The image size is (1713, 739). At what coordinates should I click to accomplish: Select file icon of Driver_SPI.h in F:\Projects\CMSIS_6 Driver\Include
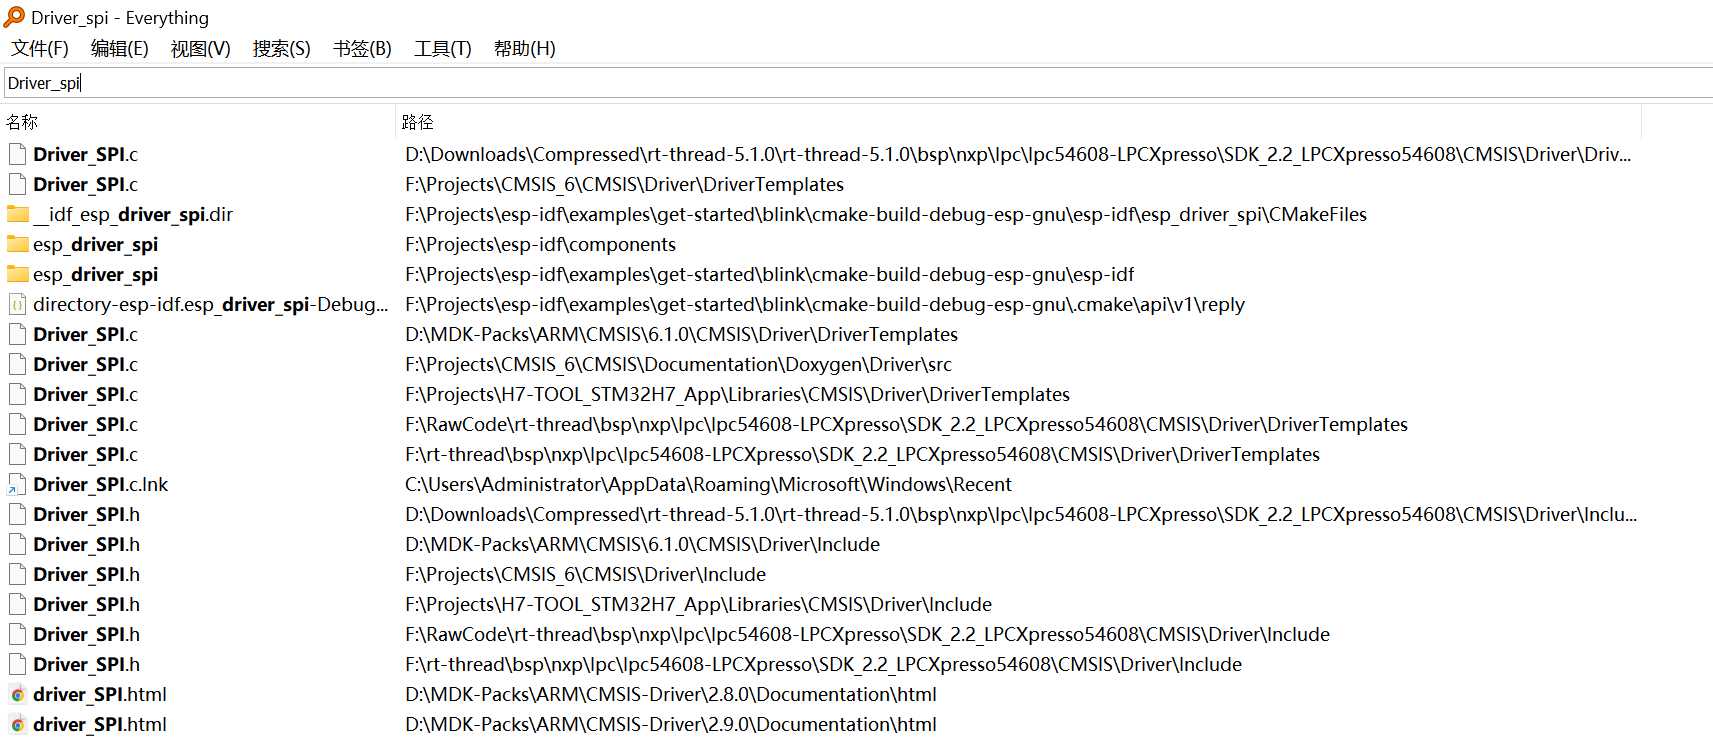[x=17, y=574]
